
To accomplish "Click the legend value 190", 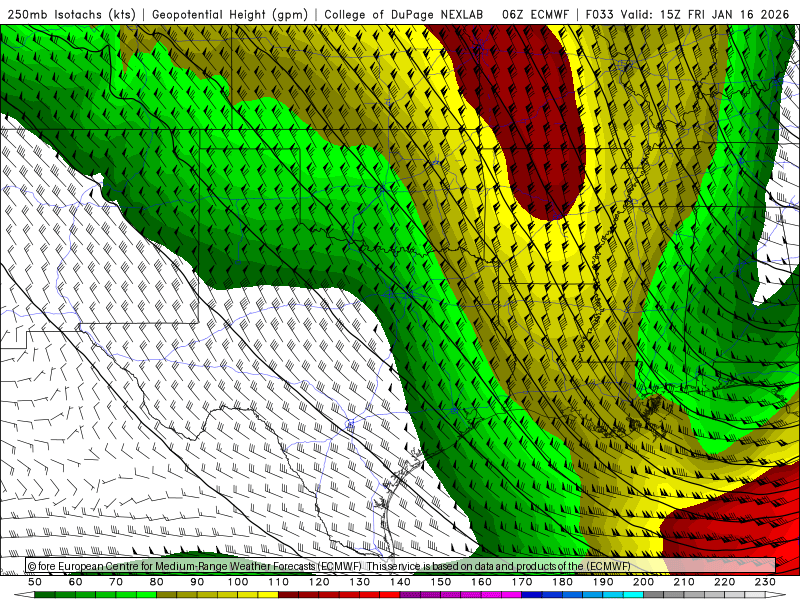I will (603, 582).
